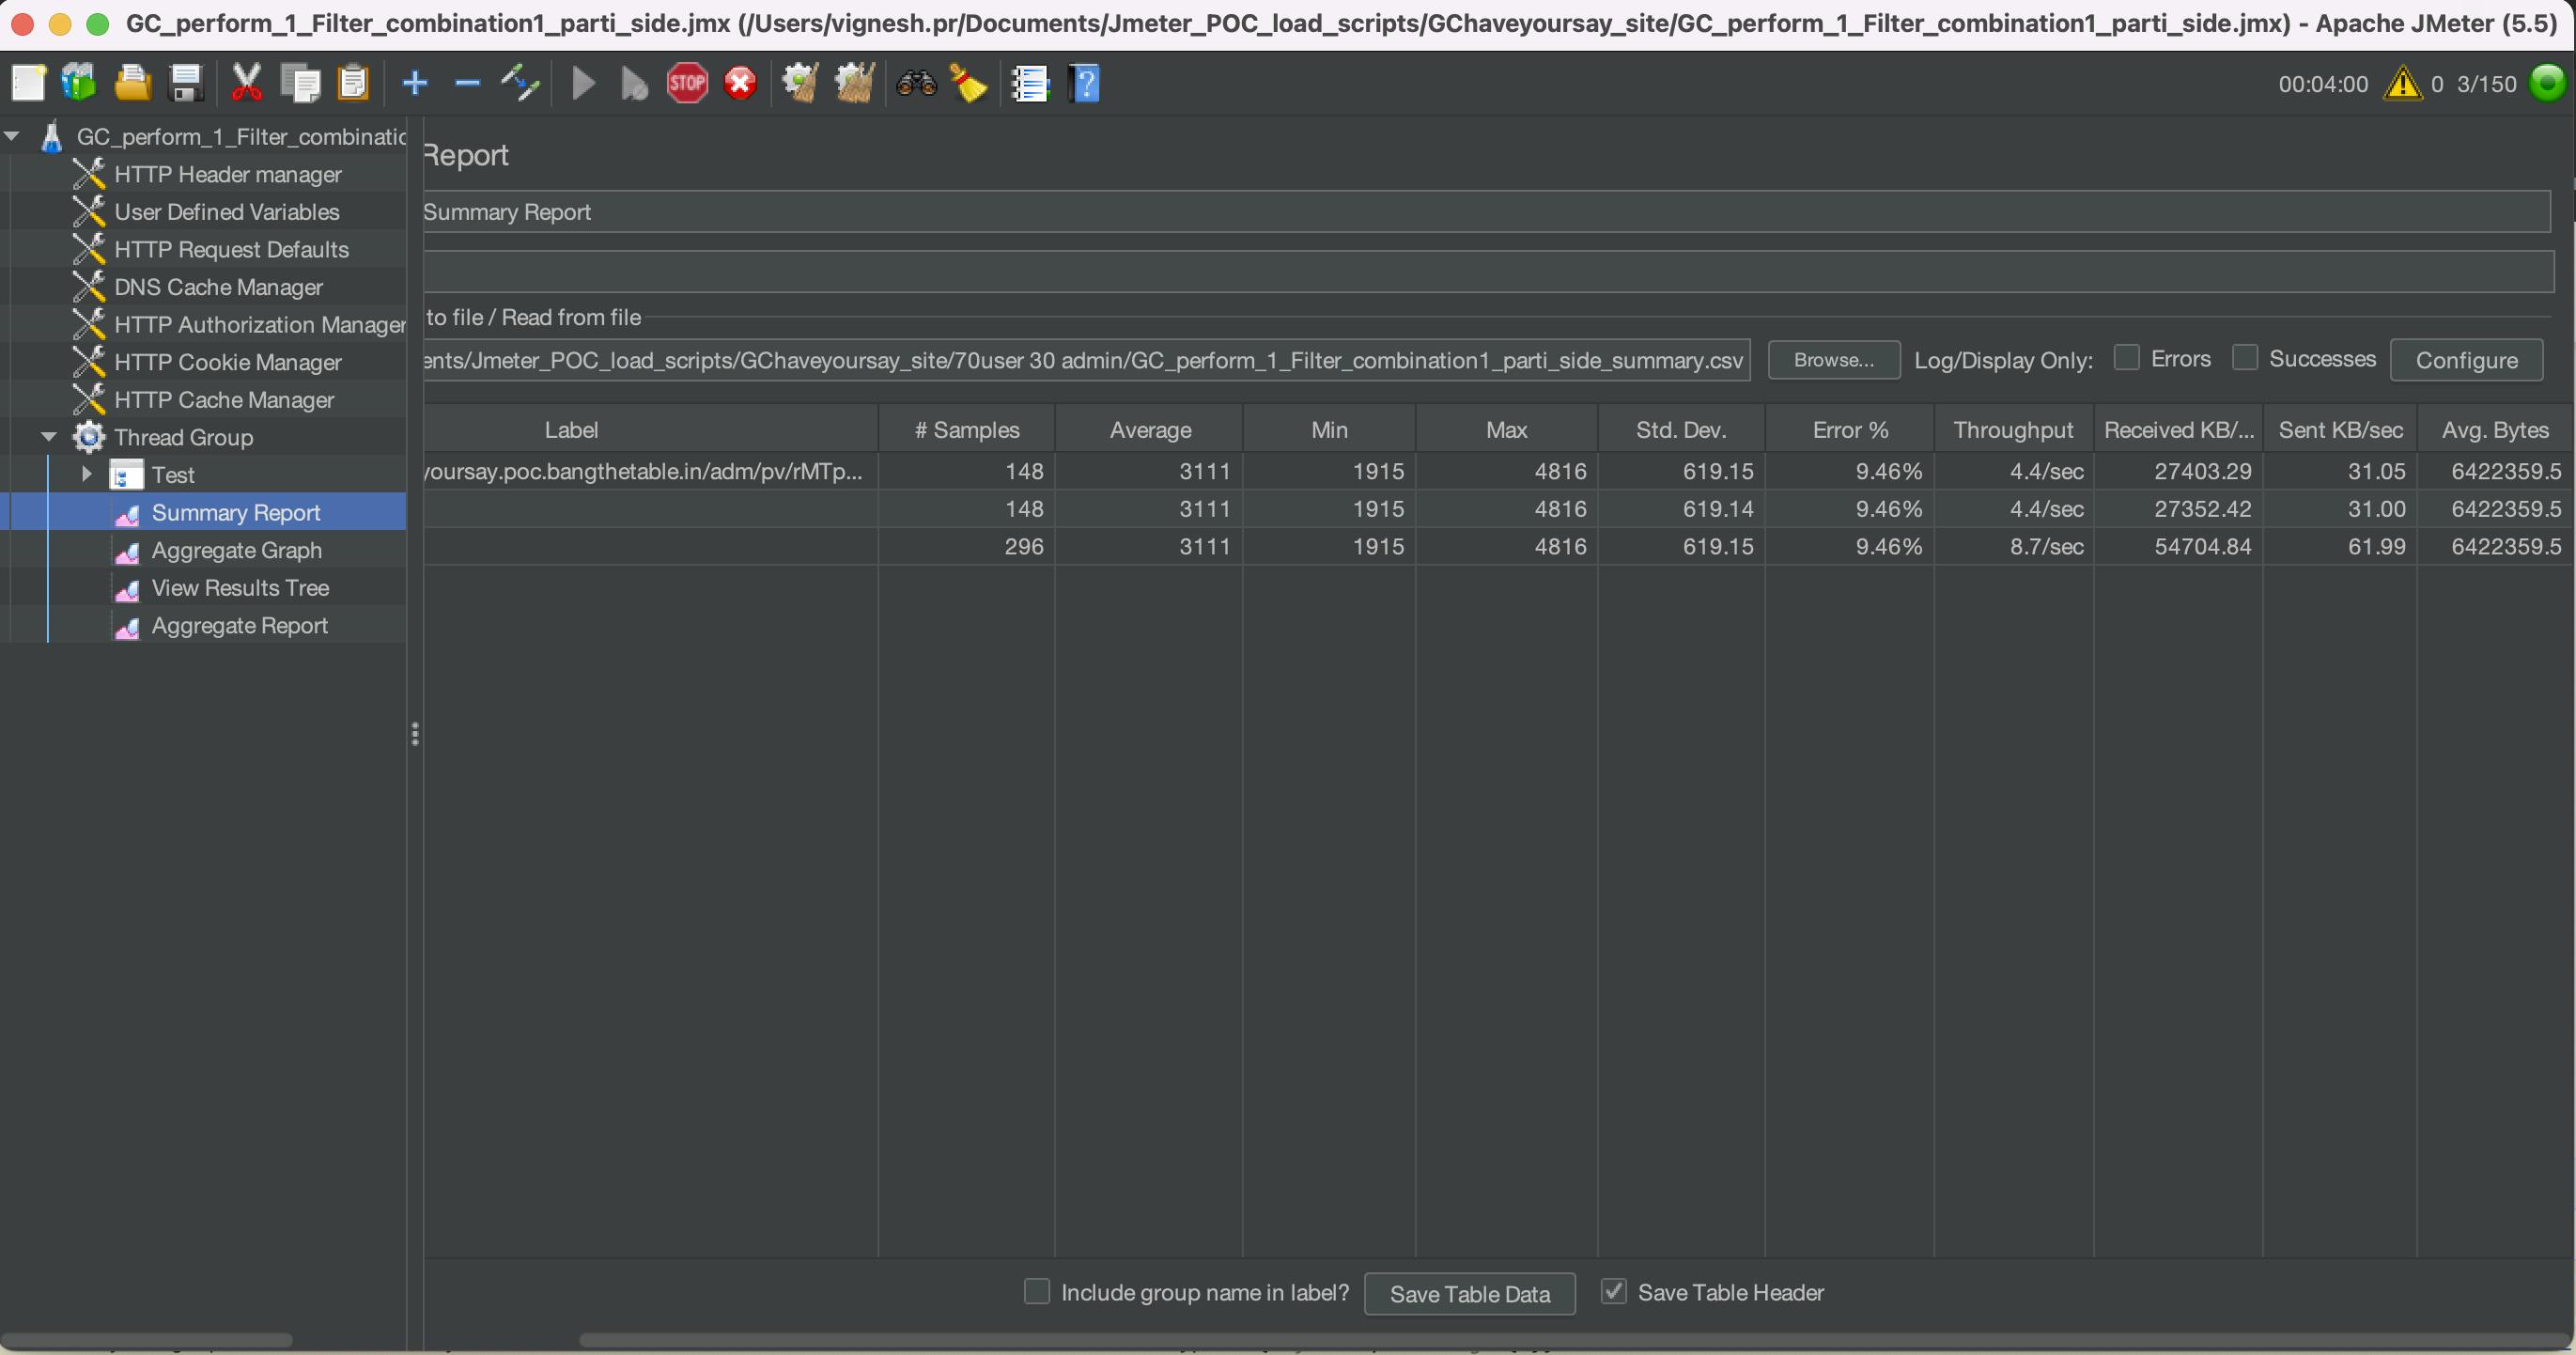Click the Configure button
Image resolution: width=2576 pixels, height=1355 pixels.
2466,360
